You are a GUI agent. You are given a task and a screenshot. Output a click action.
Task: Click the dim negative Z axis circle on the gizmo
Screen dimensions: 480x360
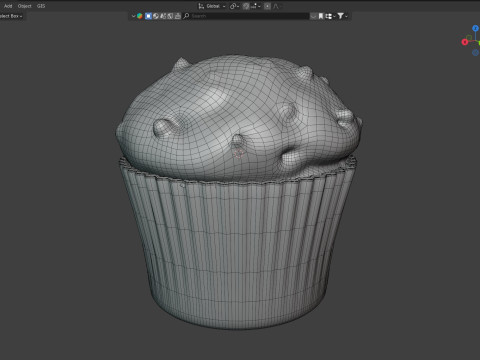point(475,53)
